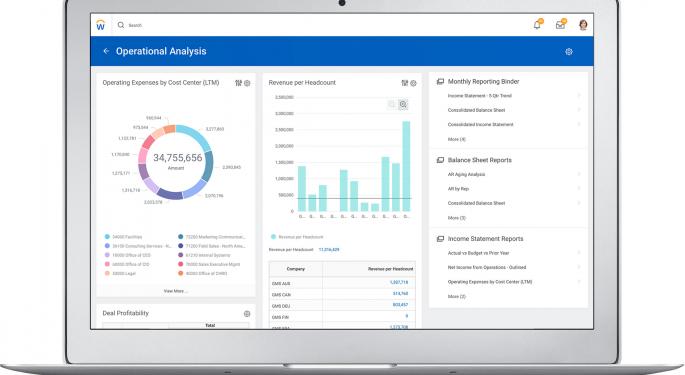Open the inbox tray icon

(x=560, y=24)
